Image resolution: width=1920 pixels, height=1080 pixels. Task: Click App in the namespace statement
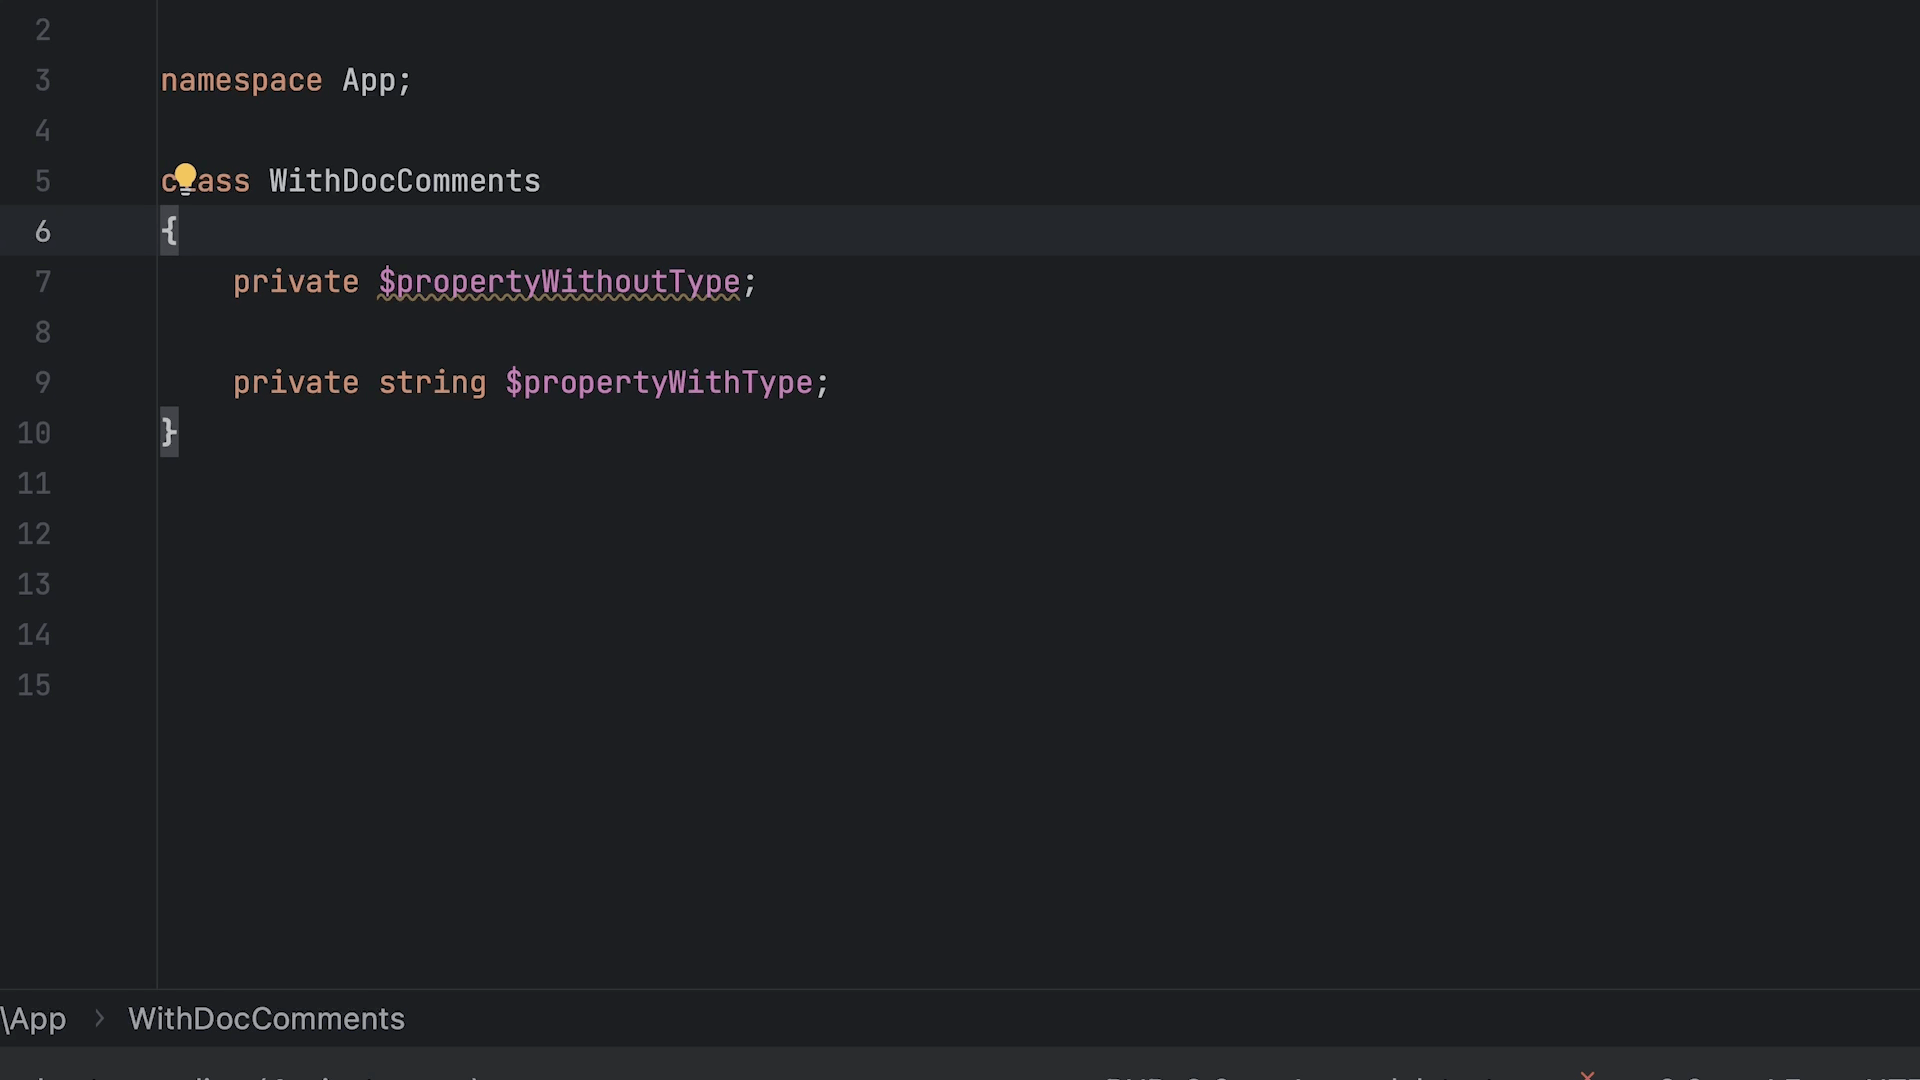[x=369, y=81]
